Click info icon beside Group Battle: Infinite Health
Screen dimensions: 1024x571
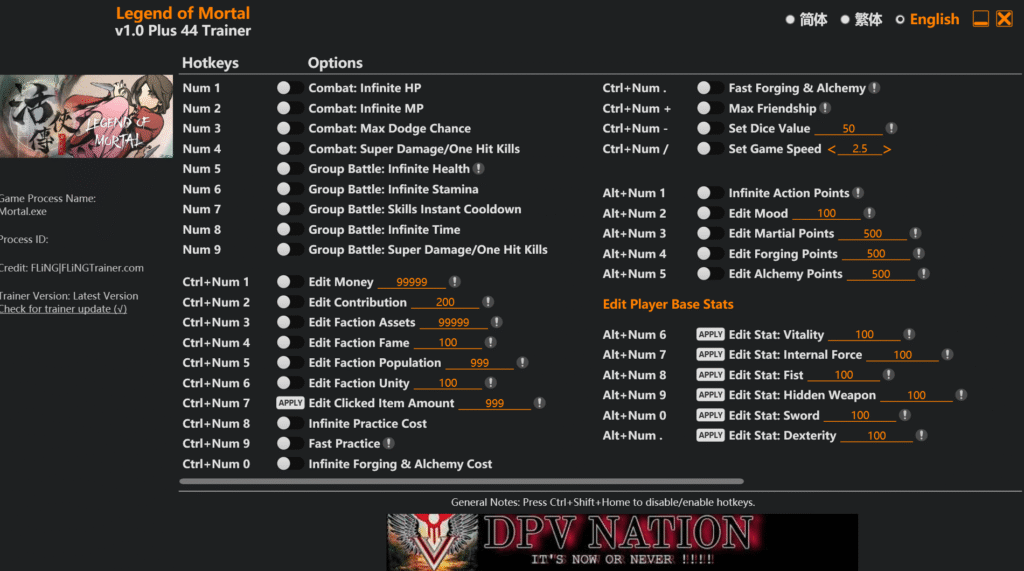click(x=479, y=169)
